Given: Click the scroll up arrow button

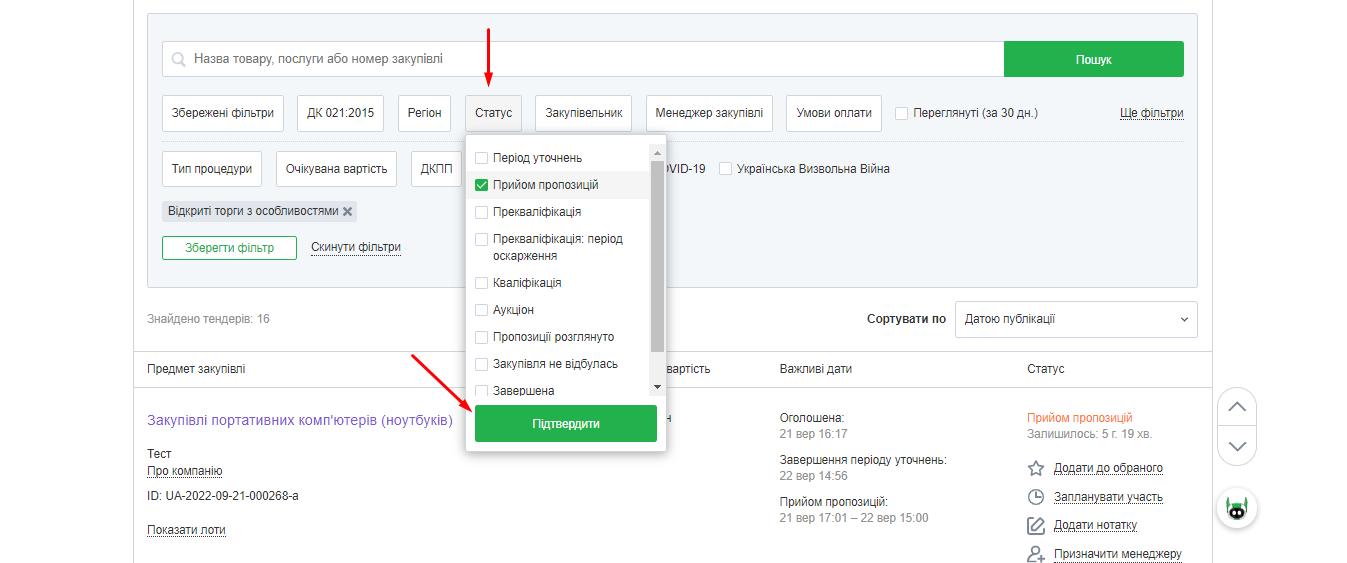Looking at the screenshot, I should [1237, 407].
